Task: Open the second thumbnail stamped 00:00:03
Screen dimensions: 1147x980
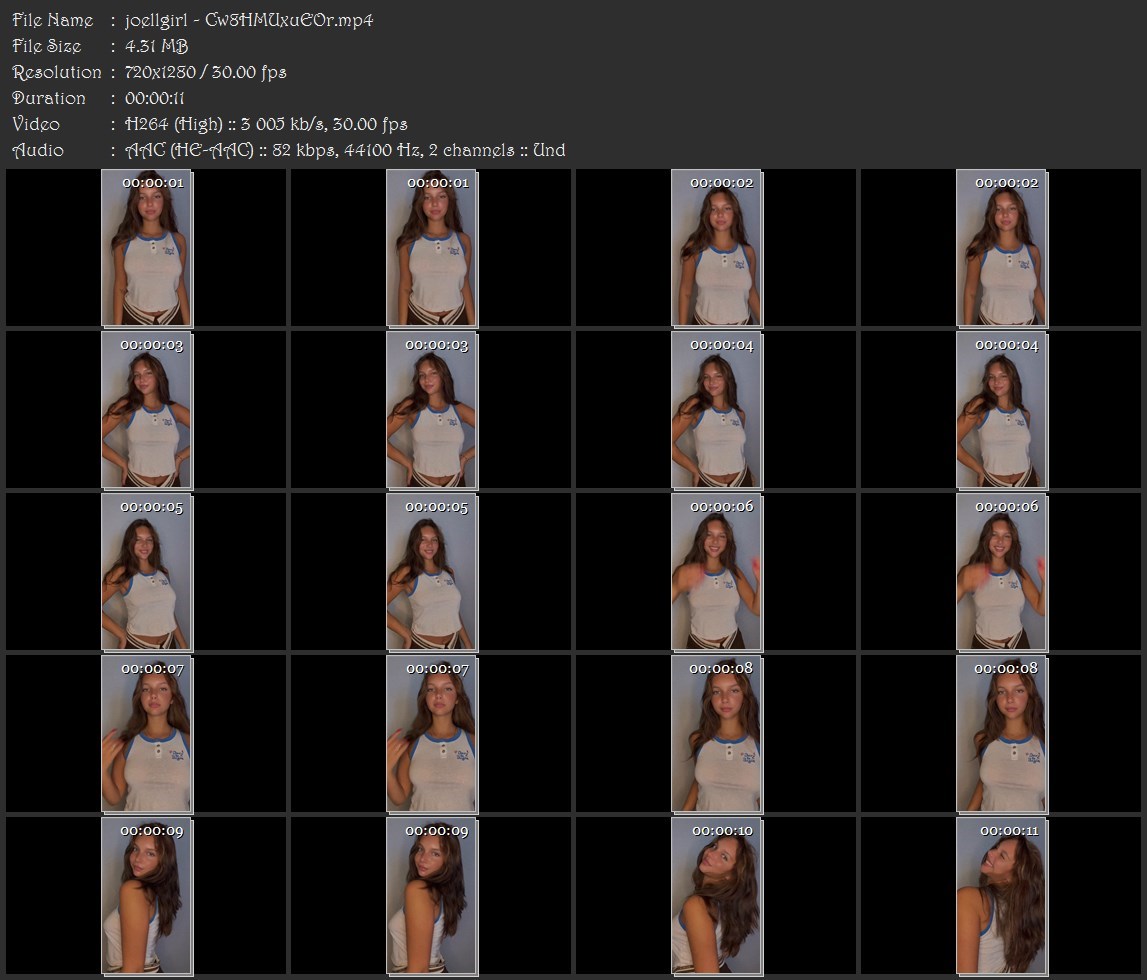Action: pyautogui.click(x=432, y=410)
